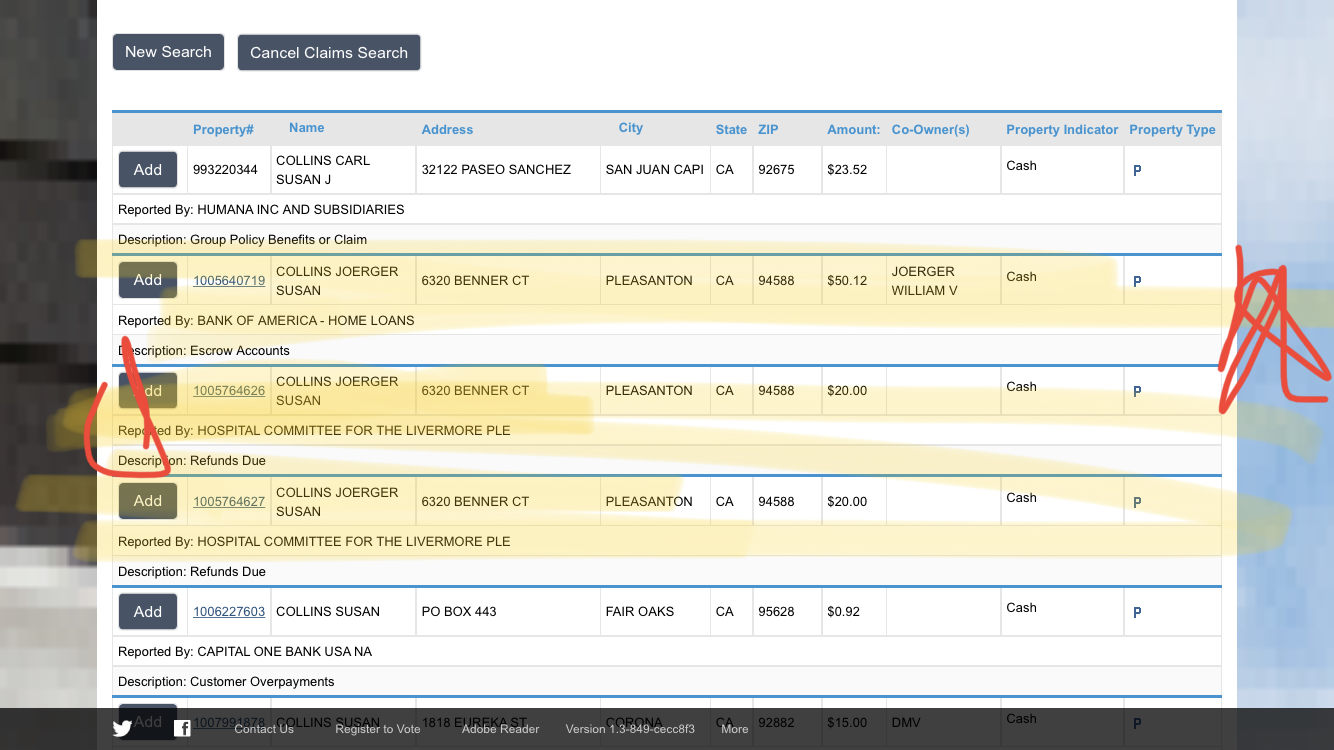The image size is (1334, 750).
Task: Click property type P icon for 1005764626 row
Action: tap(1137, 392)
